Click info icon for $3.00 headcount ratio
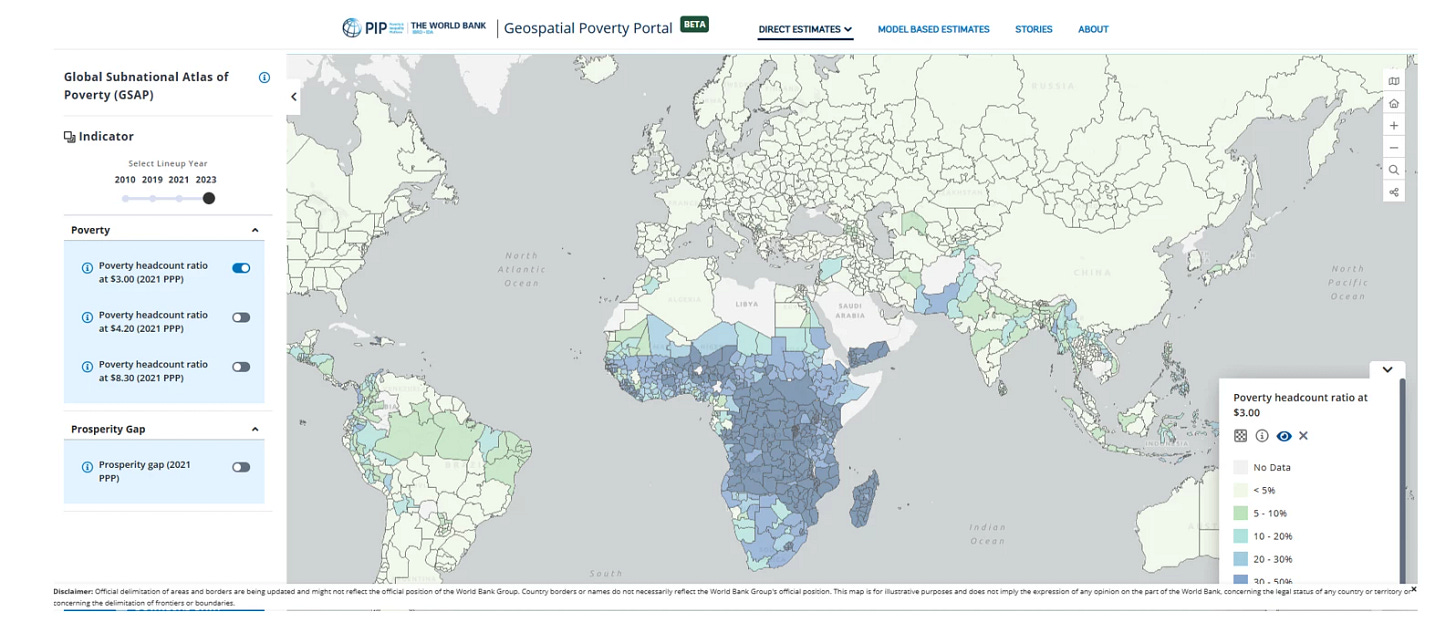Screen dimensions: 1456x633 pyautogui.click(x=87, y=268)
